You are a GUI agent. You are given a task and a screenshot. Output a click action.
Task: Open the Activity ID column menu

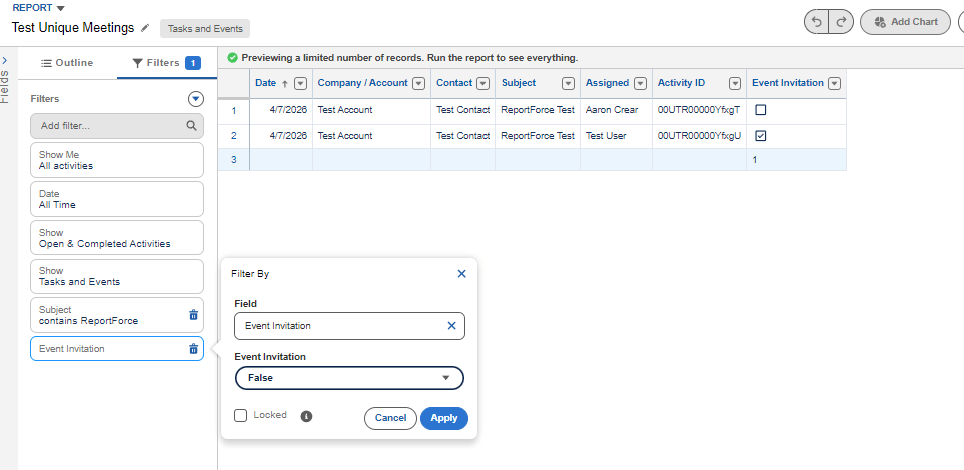pos(735,84)
